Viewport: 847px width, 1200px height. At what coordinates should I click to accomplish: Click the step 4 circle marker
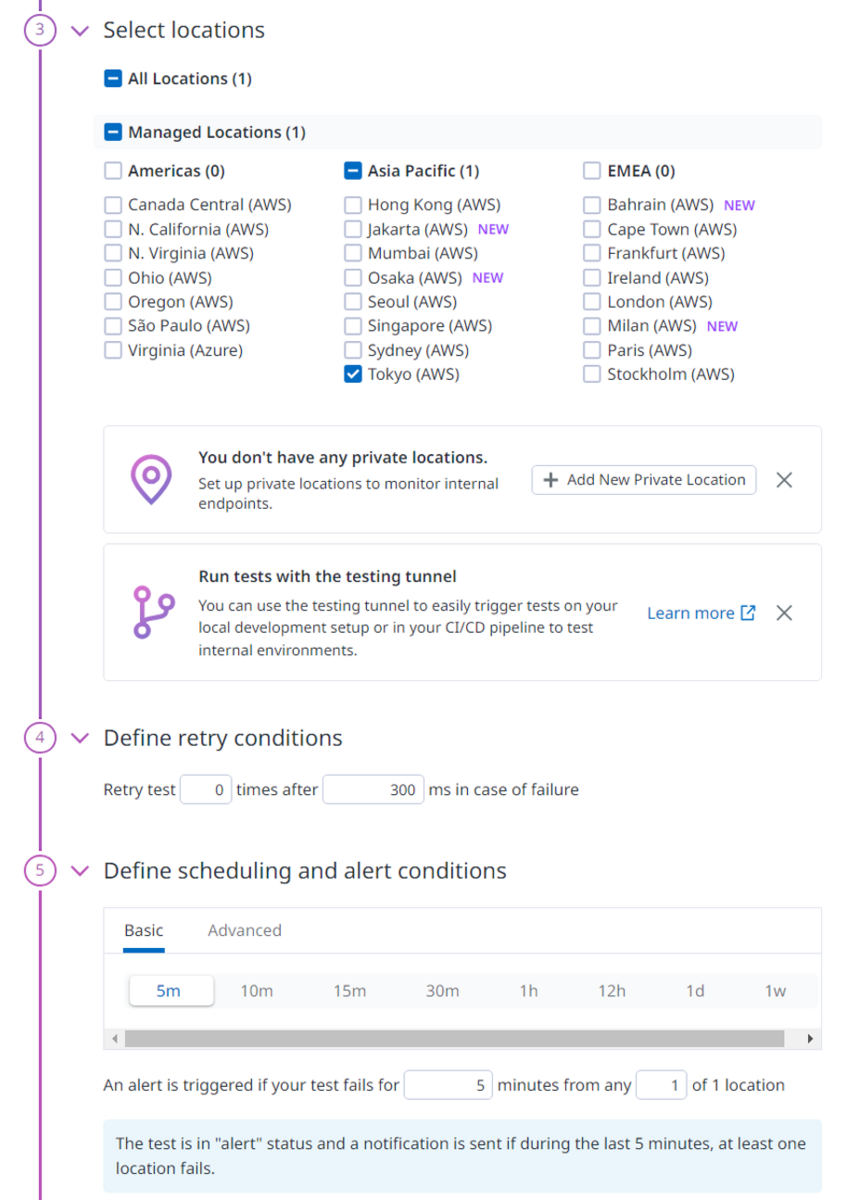pos(39,738)
